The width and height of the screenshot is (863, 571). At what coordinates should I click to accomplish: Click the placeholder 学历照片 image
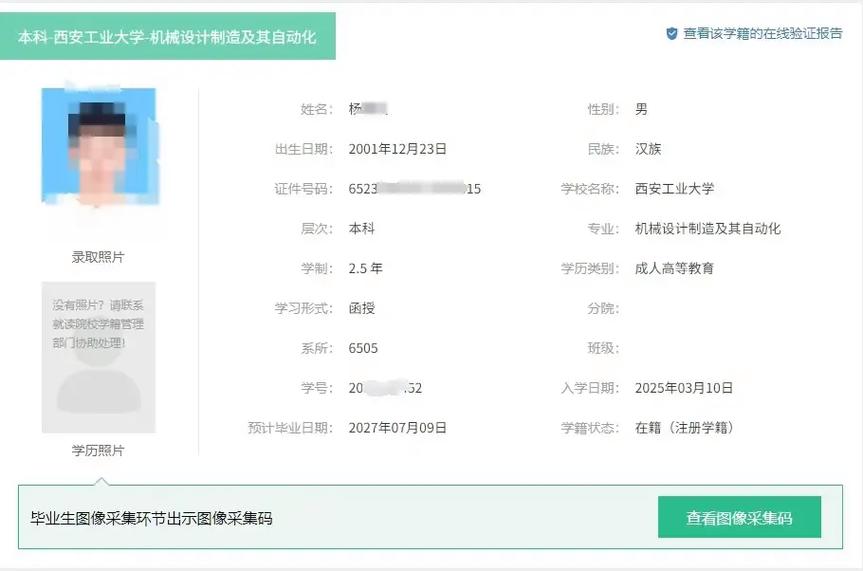[99, 357]
